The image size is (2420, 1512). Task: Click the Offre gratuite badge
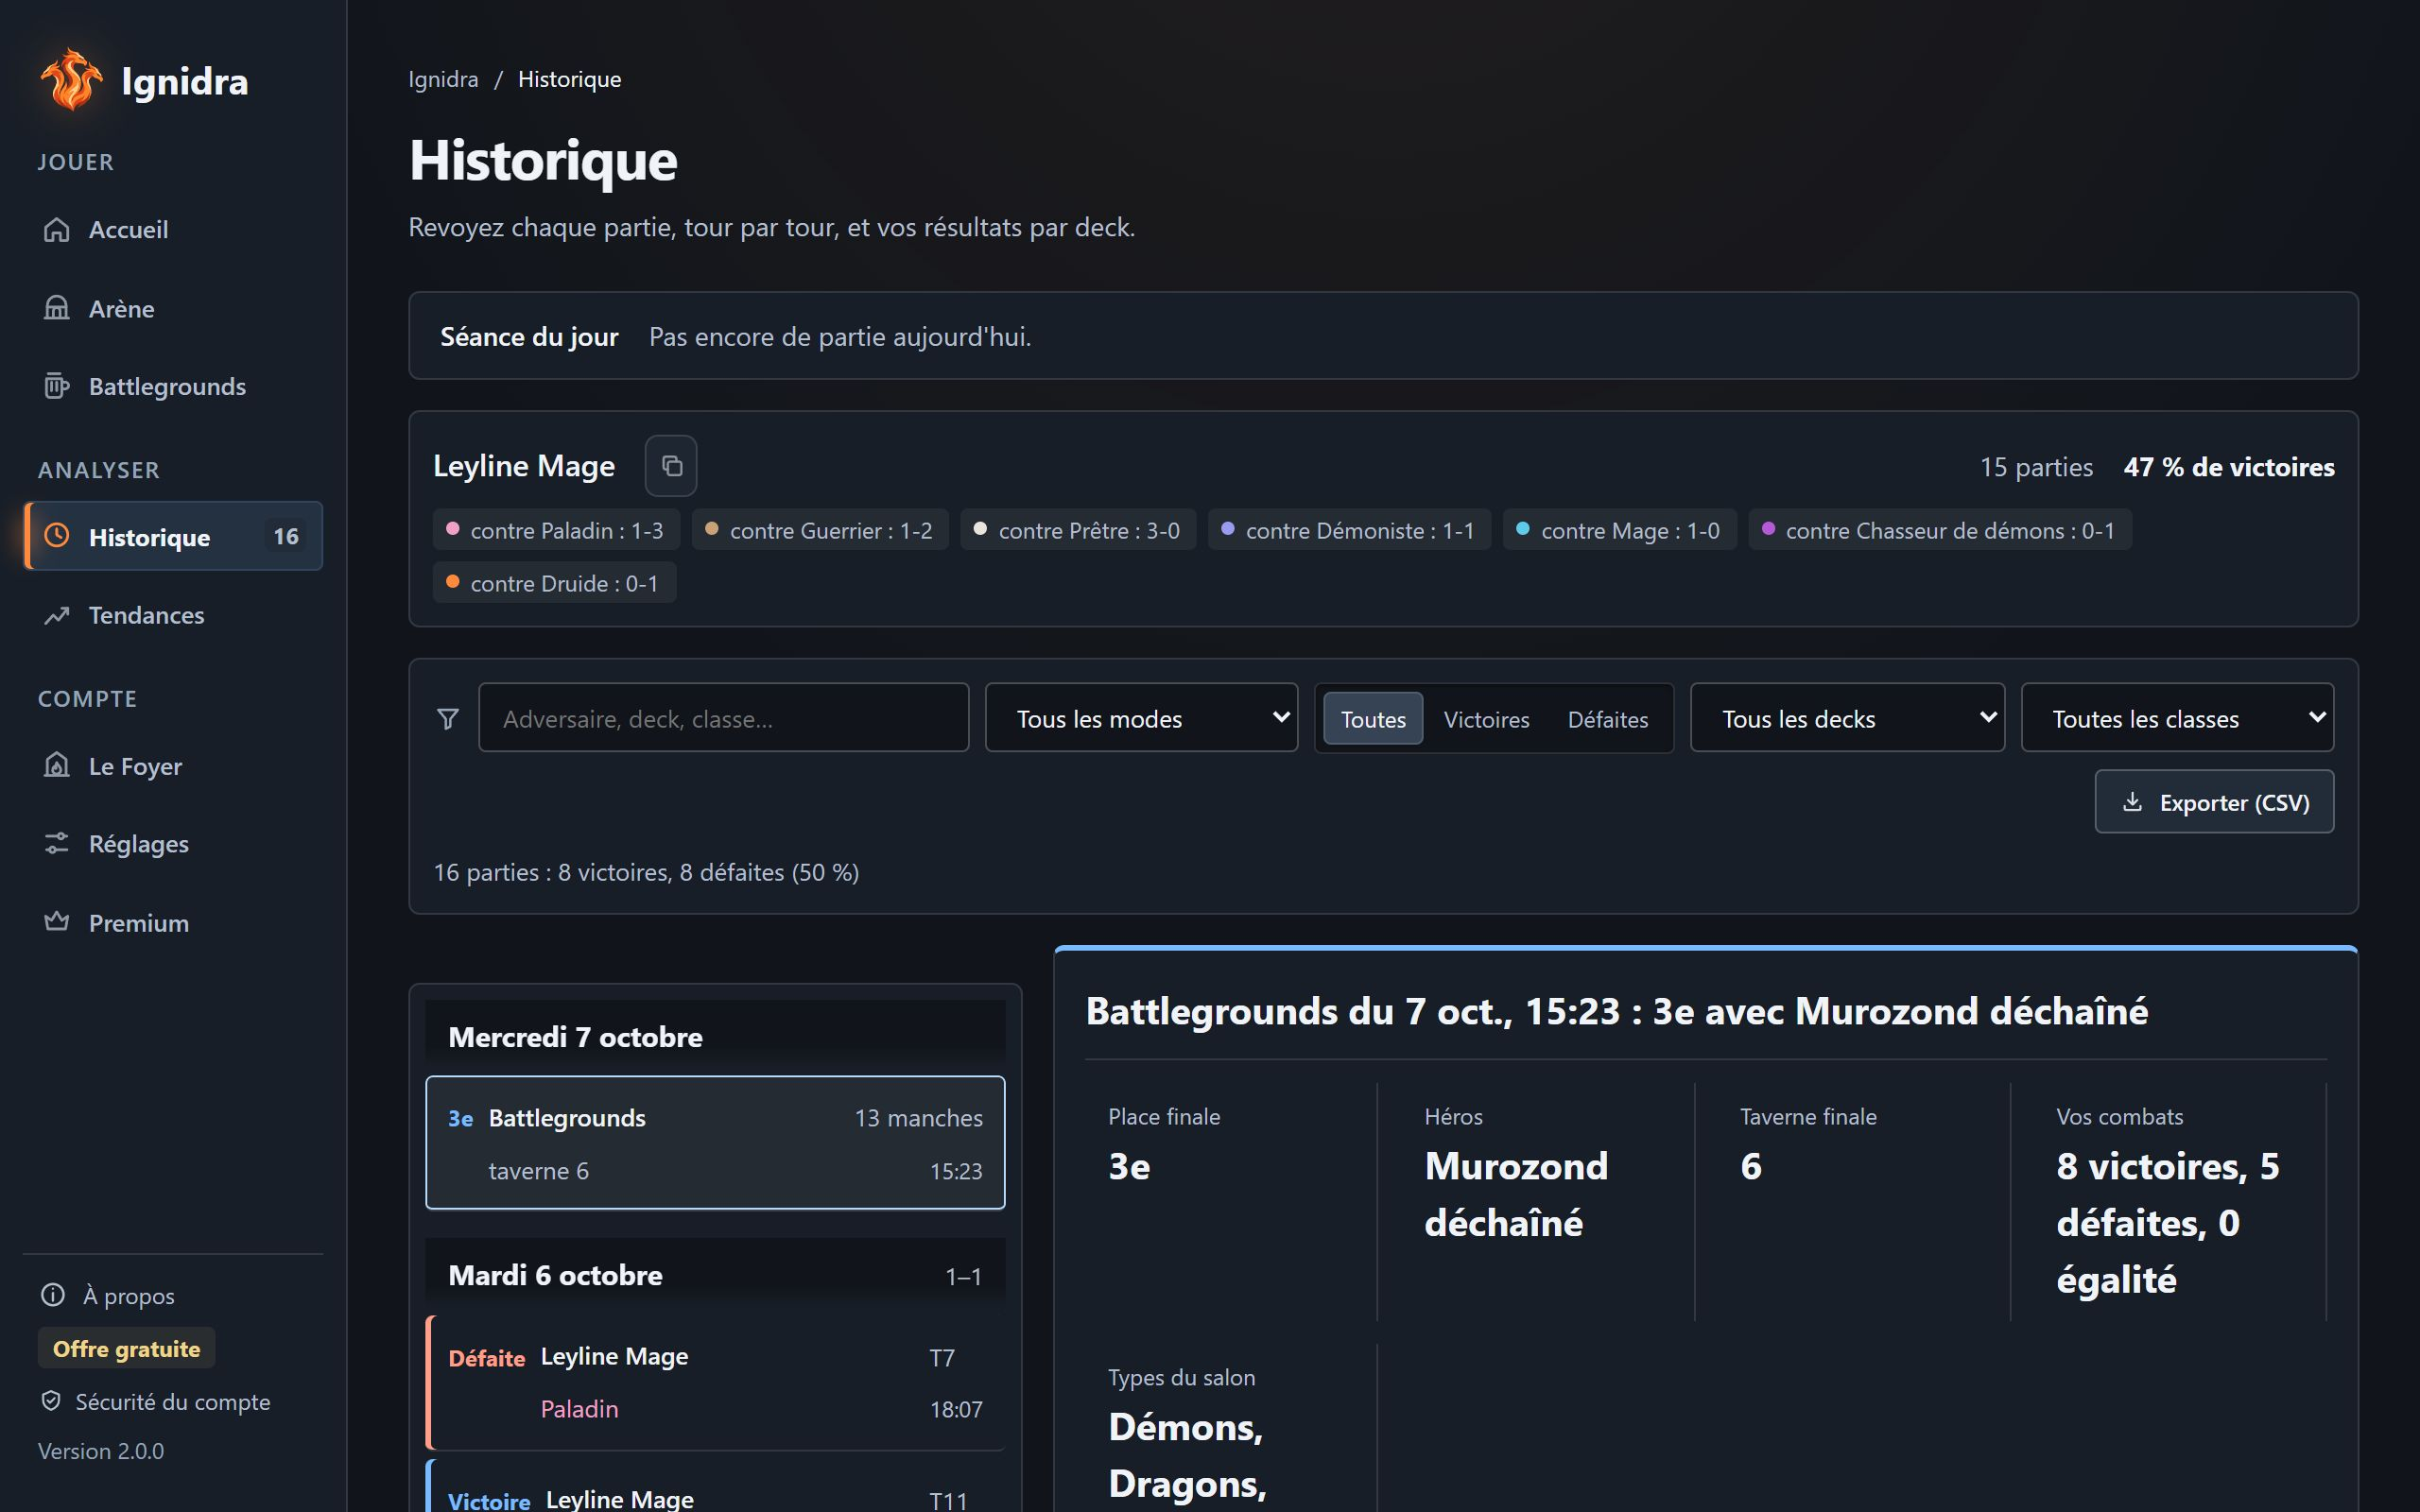(x=126, y=1348)
